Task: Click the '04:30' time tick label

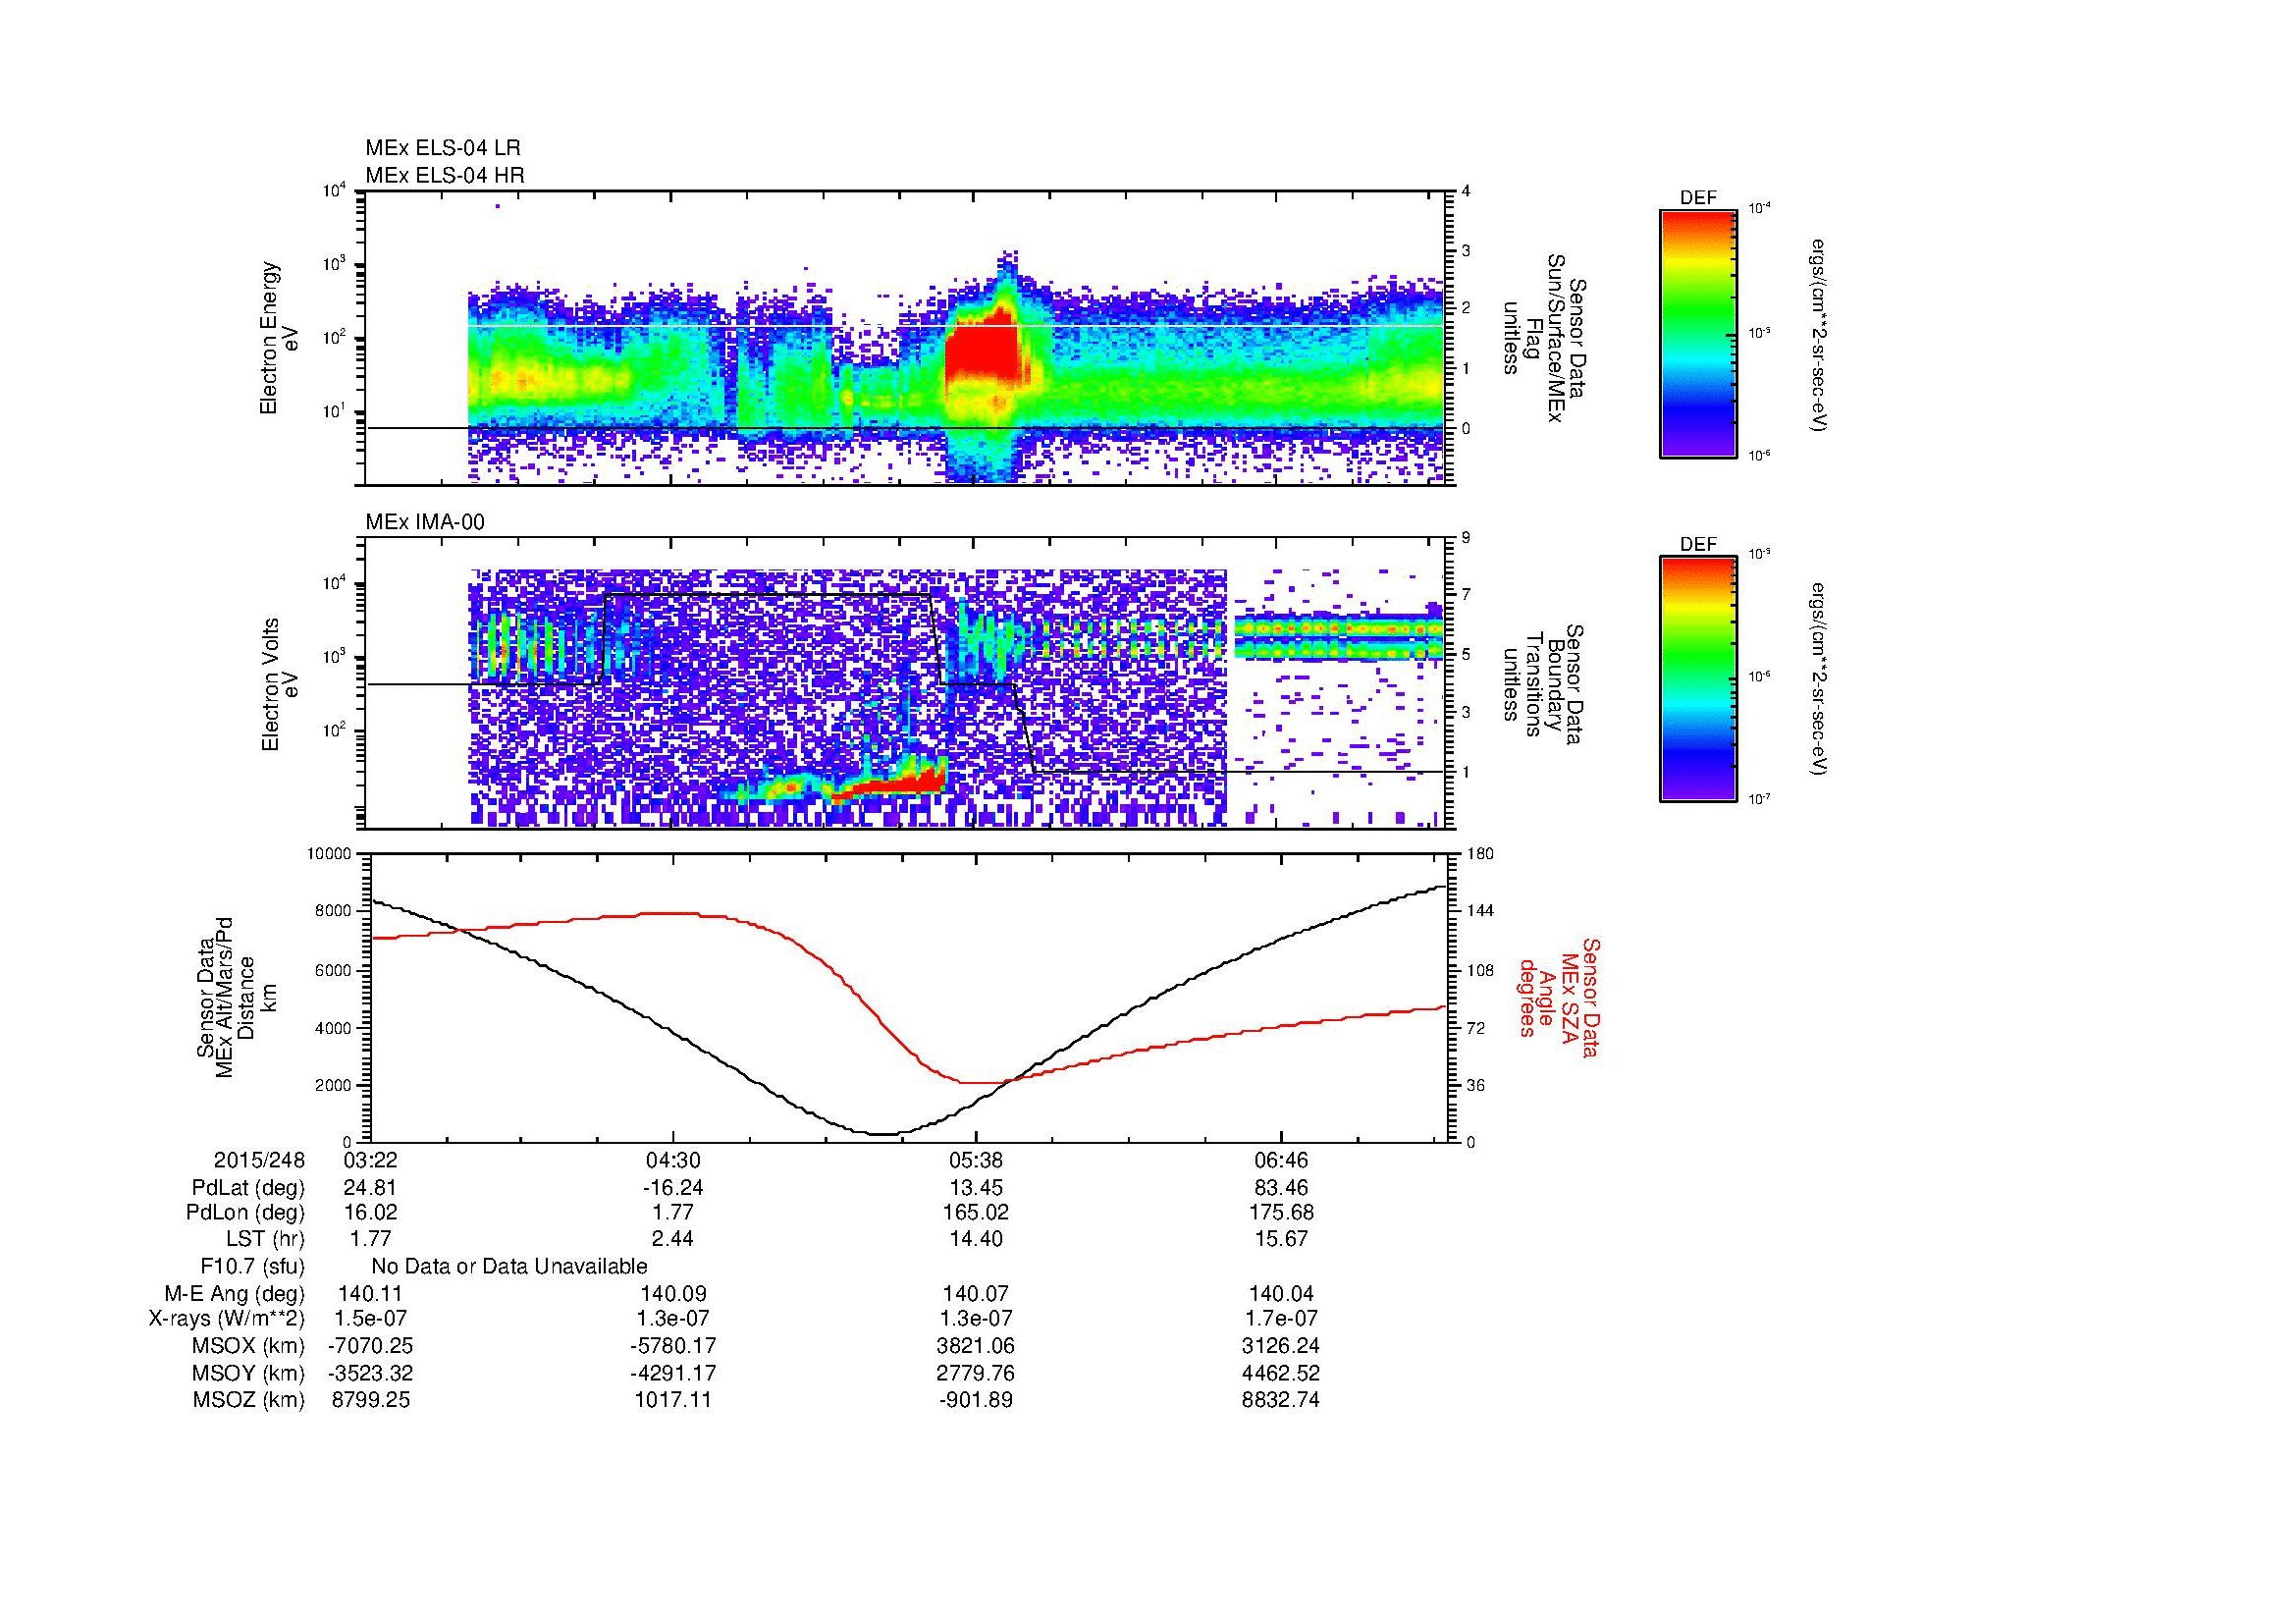Action: point(674,1161)
